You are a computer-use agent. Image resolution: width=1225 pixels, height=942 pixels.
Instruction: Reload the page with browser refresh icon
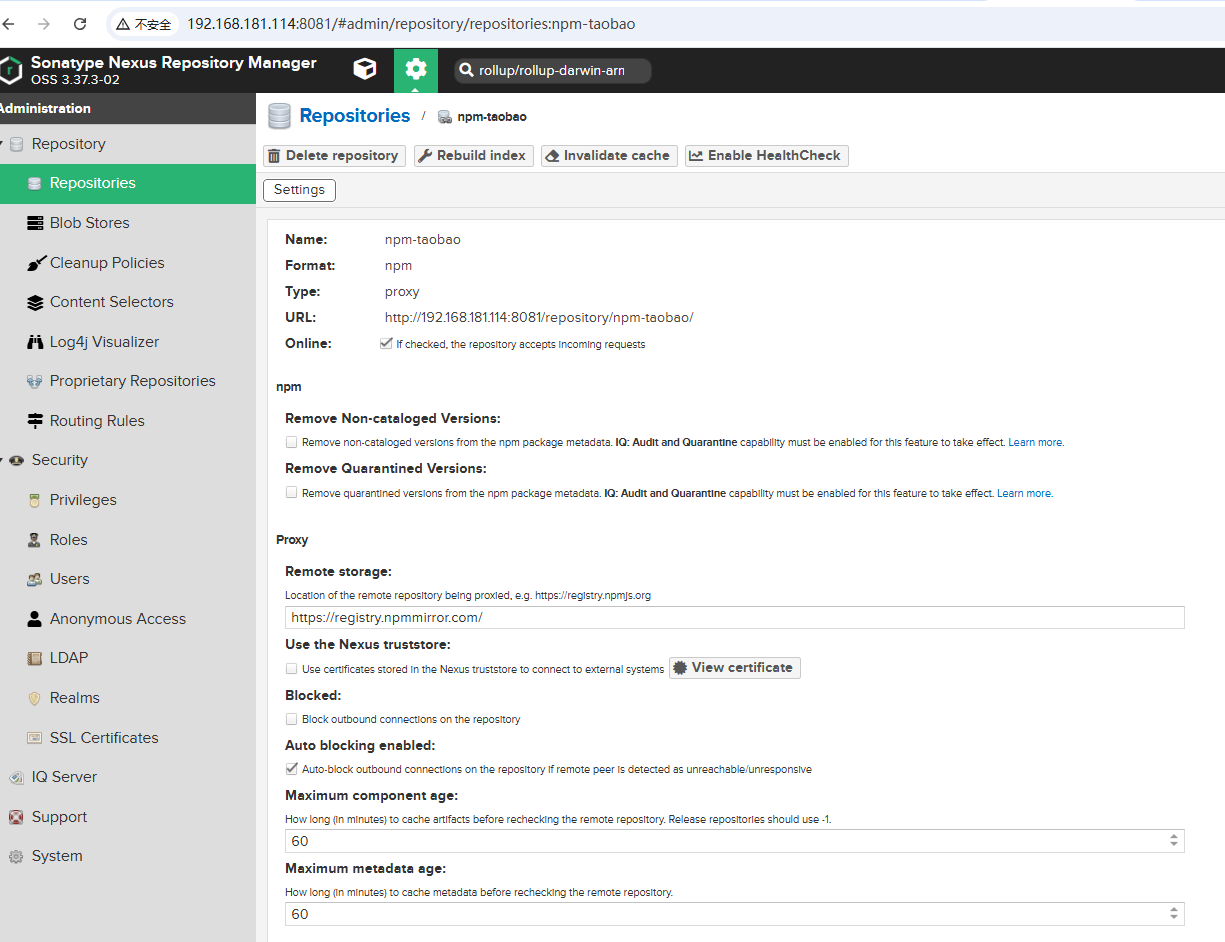tap(80, 24)
